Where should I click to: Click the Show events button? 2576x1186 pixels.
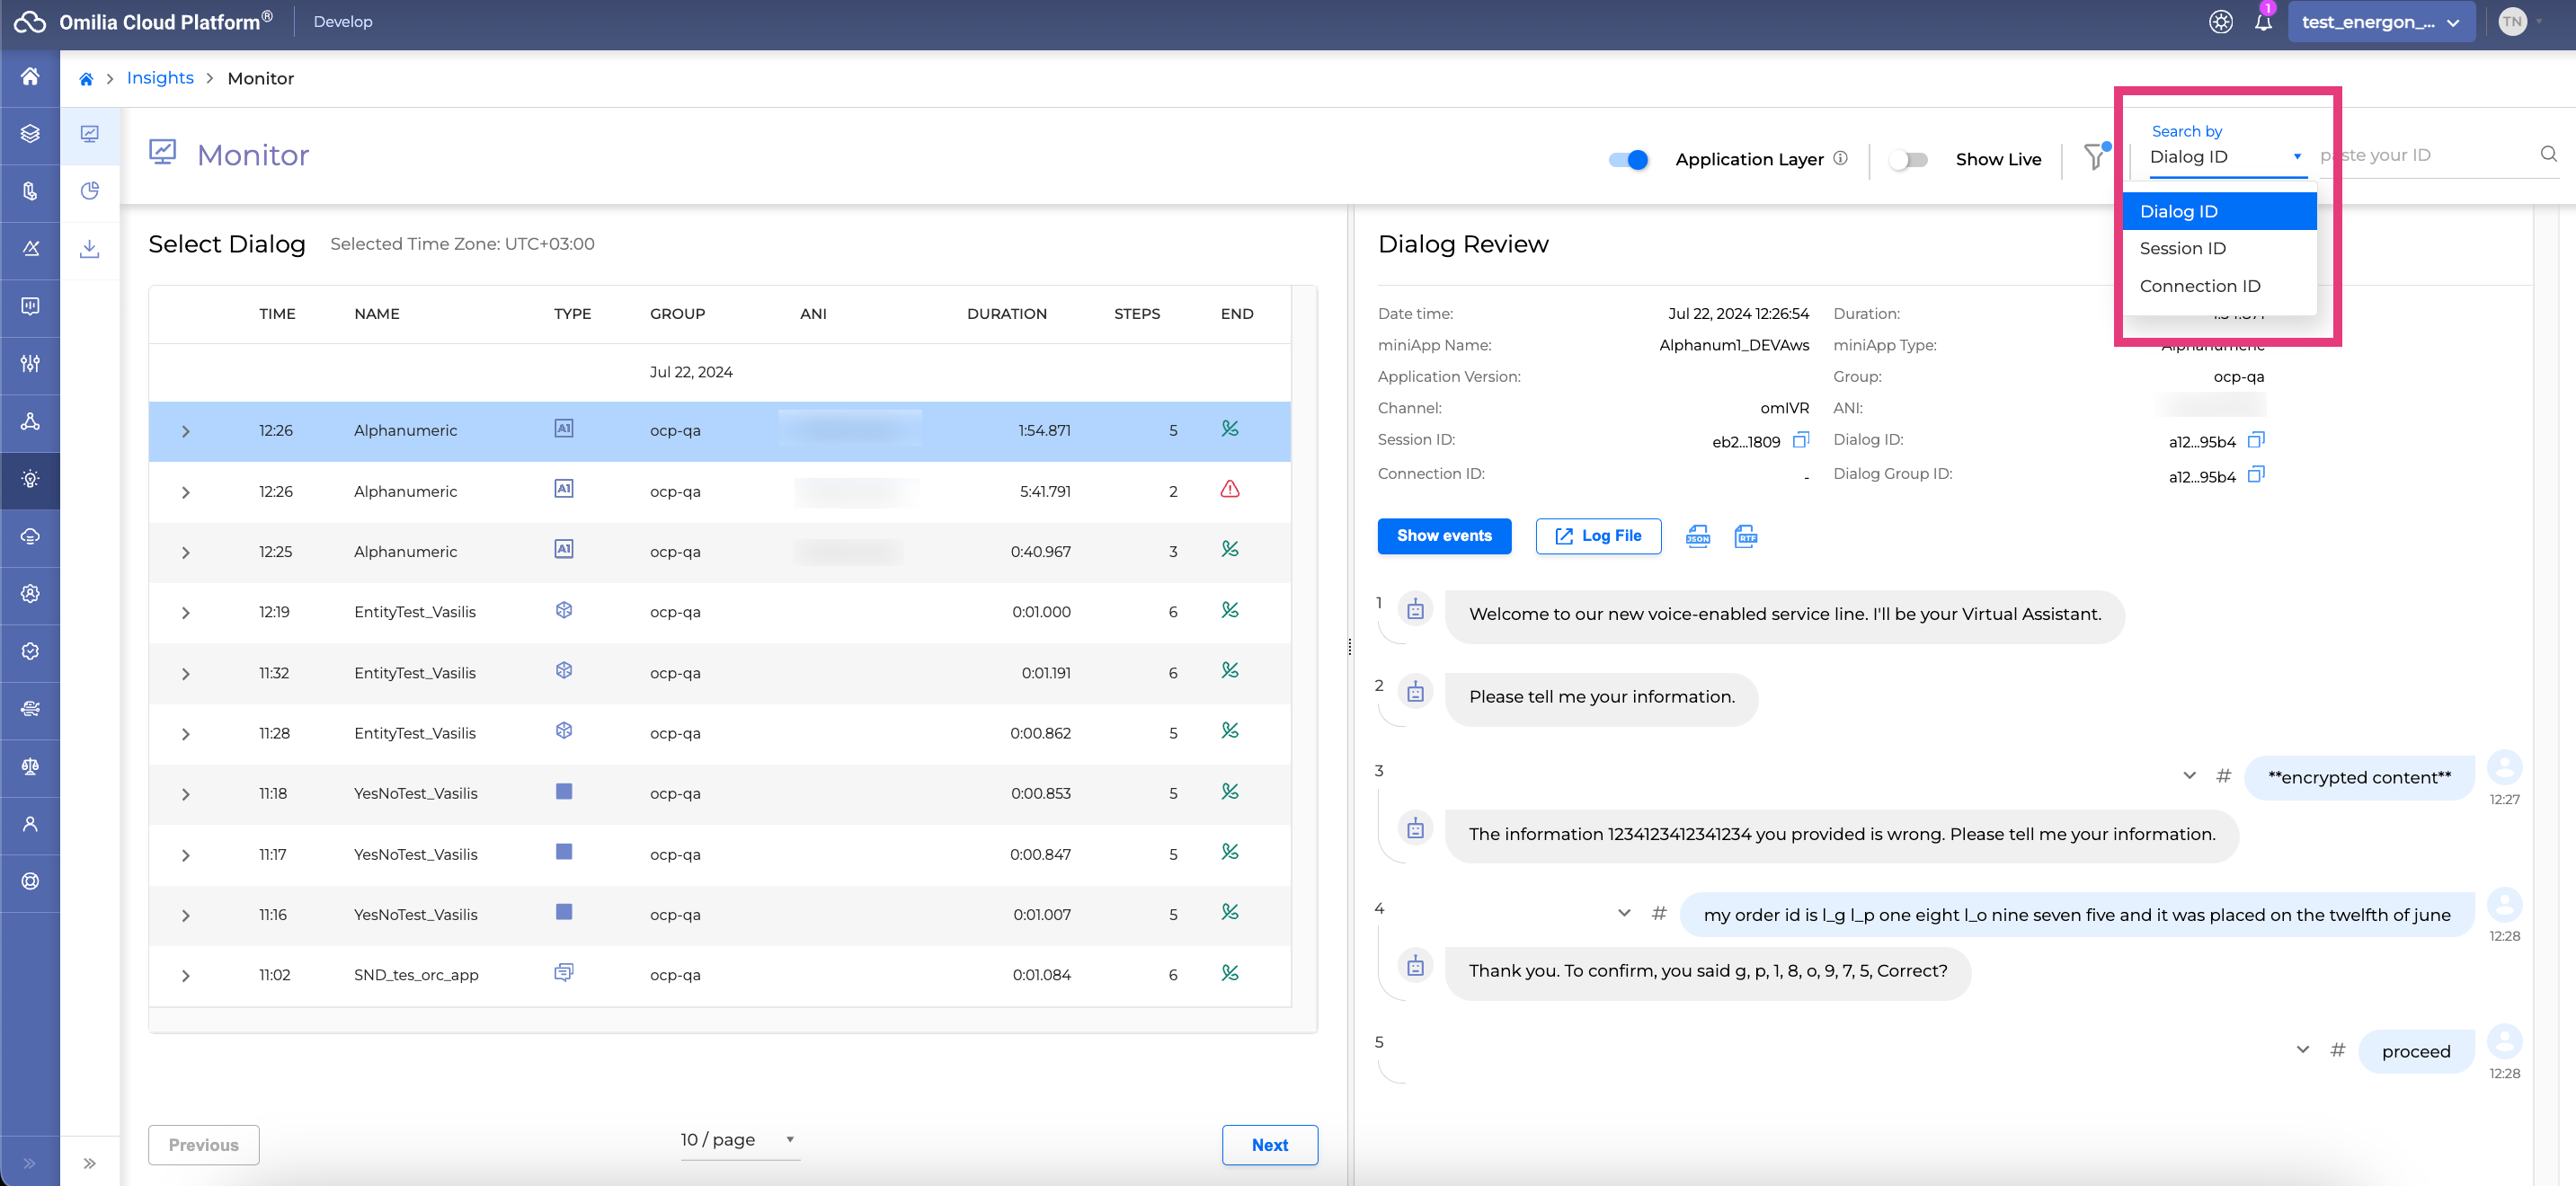click(x=1444, y=536)
